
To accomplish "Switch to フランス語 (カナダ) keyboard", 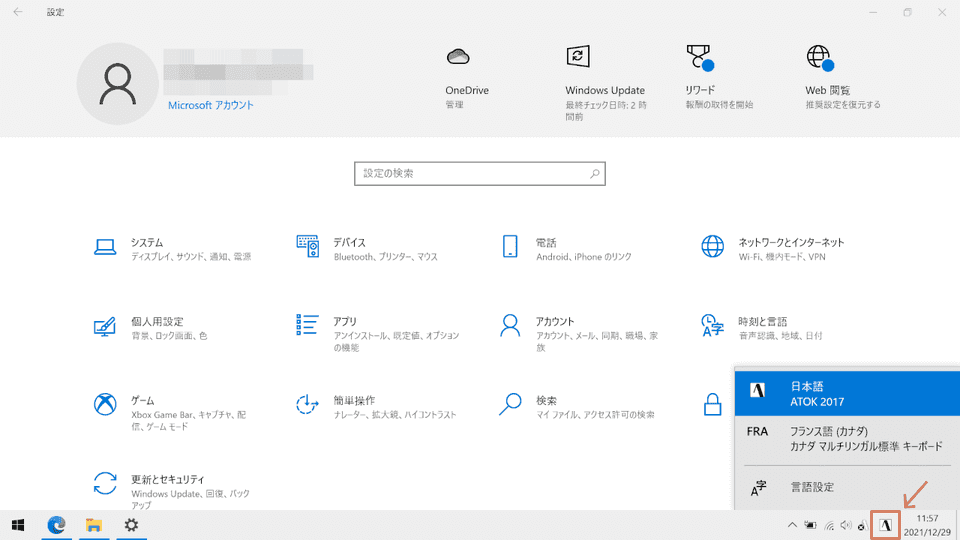I will 846,439.
